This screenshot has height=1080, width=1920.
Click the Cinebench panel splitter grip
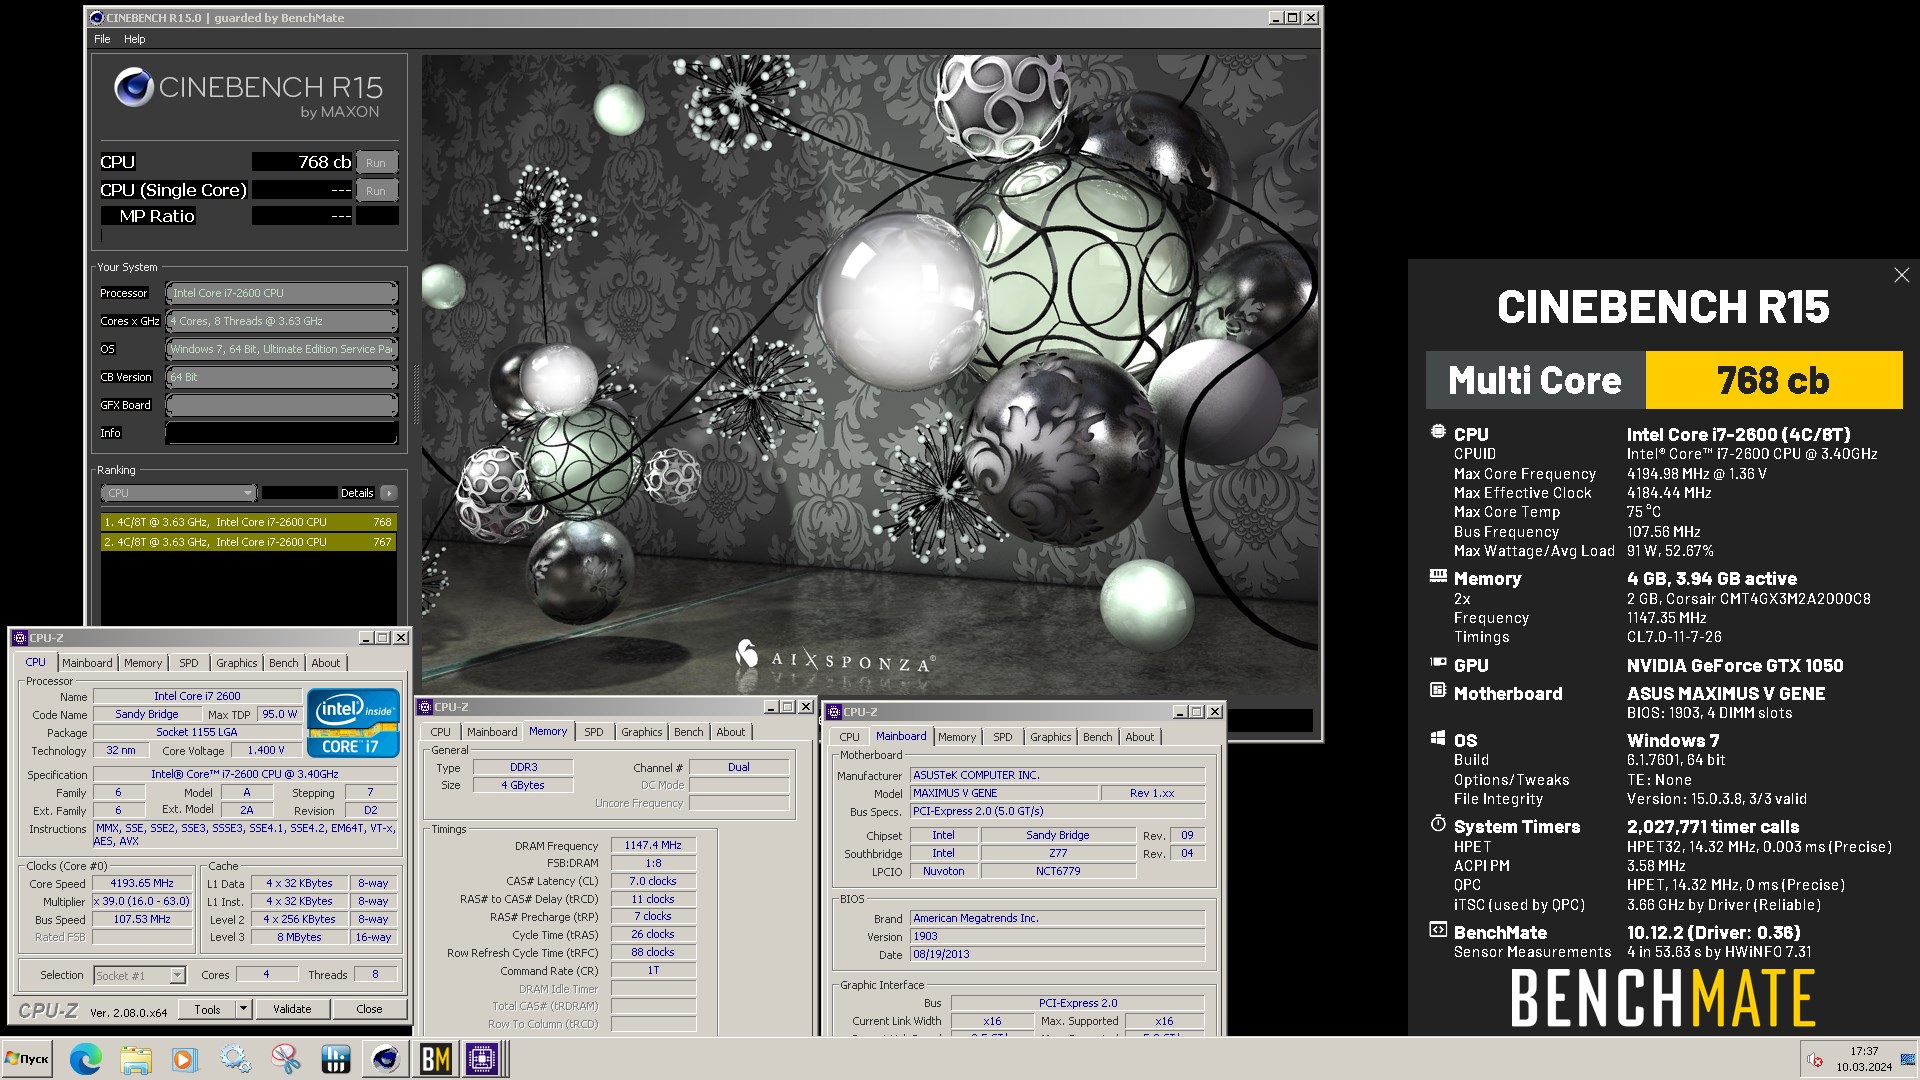pyautogui.click(x=416, y=395)
